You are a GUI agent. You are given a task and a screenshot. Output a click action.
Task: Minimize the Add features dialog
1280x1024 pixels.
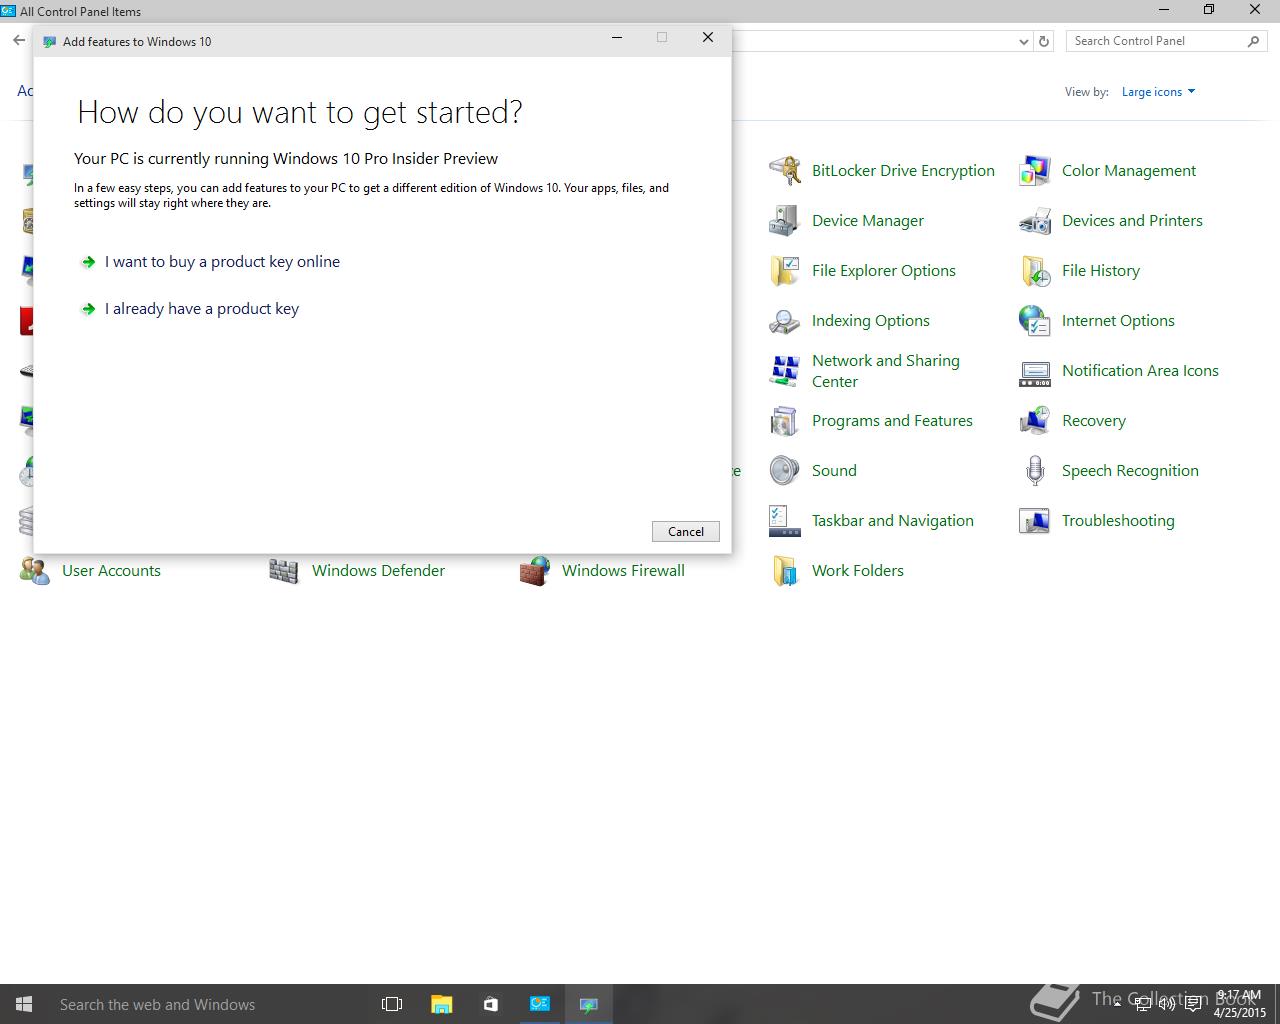[x=617, y=38]
